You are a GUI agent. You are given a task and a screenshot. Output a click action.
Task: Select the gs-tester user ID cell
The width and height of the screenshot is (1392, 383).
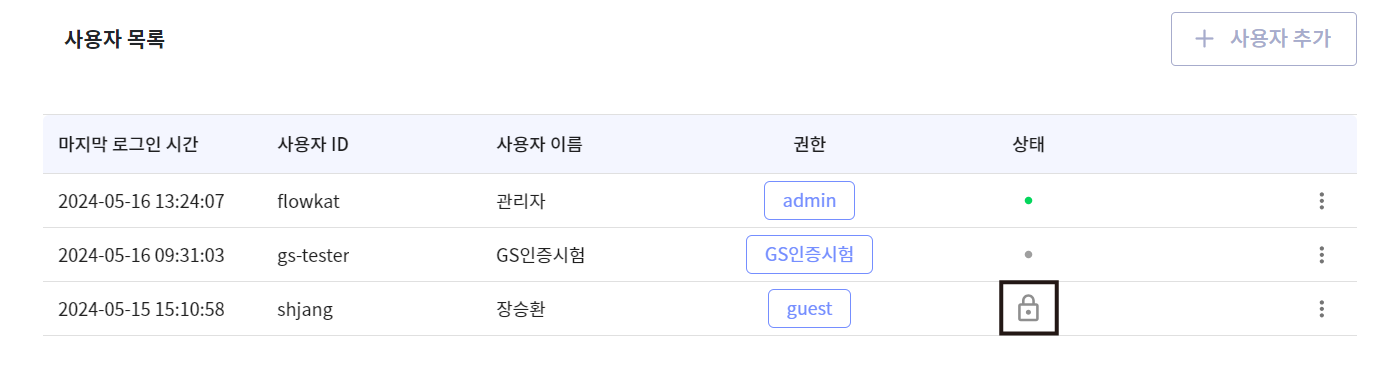(x=313, y=255)
